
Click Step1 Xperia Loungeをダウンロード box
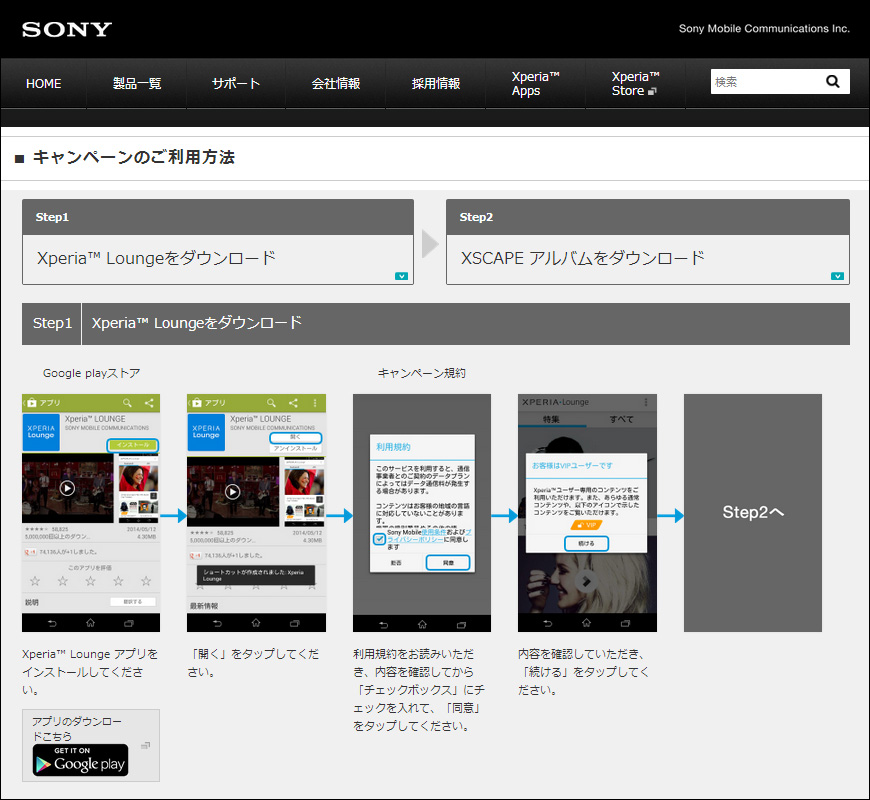218,242
